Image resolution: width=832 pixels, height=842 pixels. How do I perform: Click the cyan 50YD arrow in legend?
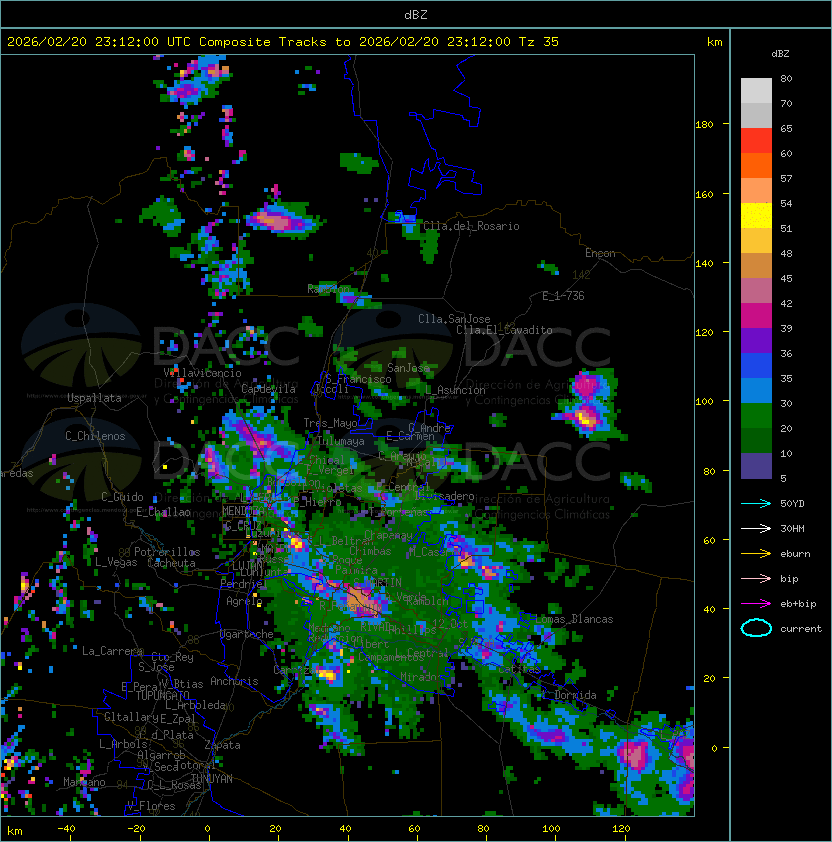click(x=756, y=504)
